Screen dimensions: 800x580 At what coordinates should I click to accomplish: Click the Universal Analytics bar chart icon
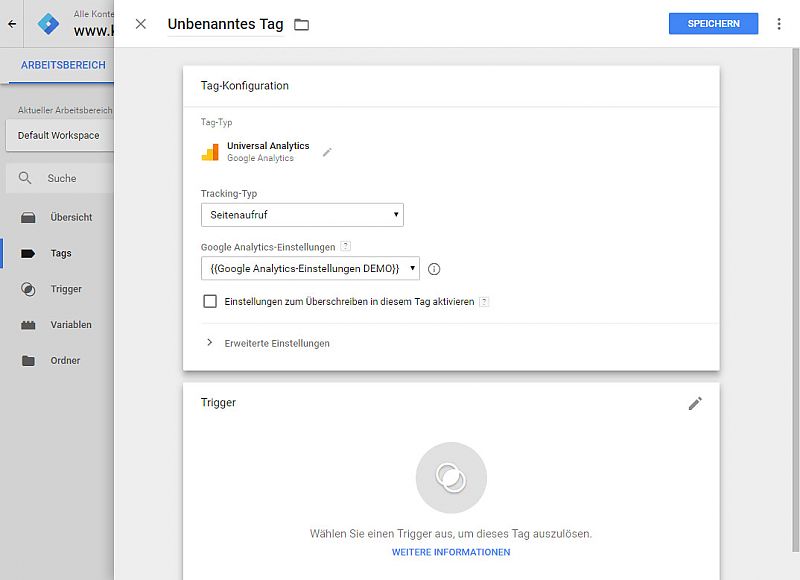(210, 152)
